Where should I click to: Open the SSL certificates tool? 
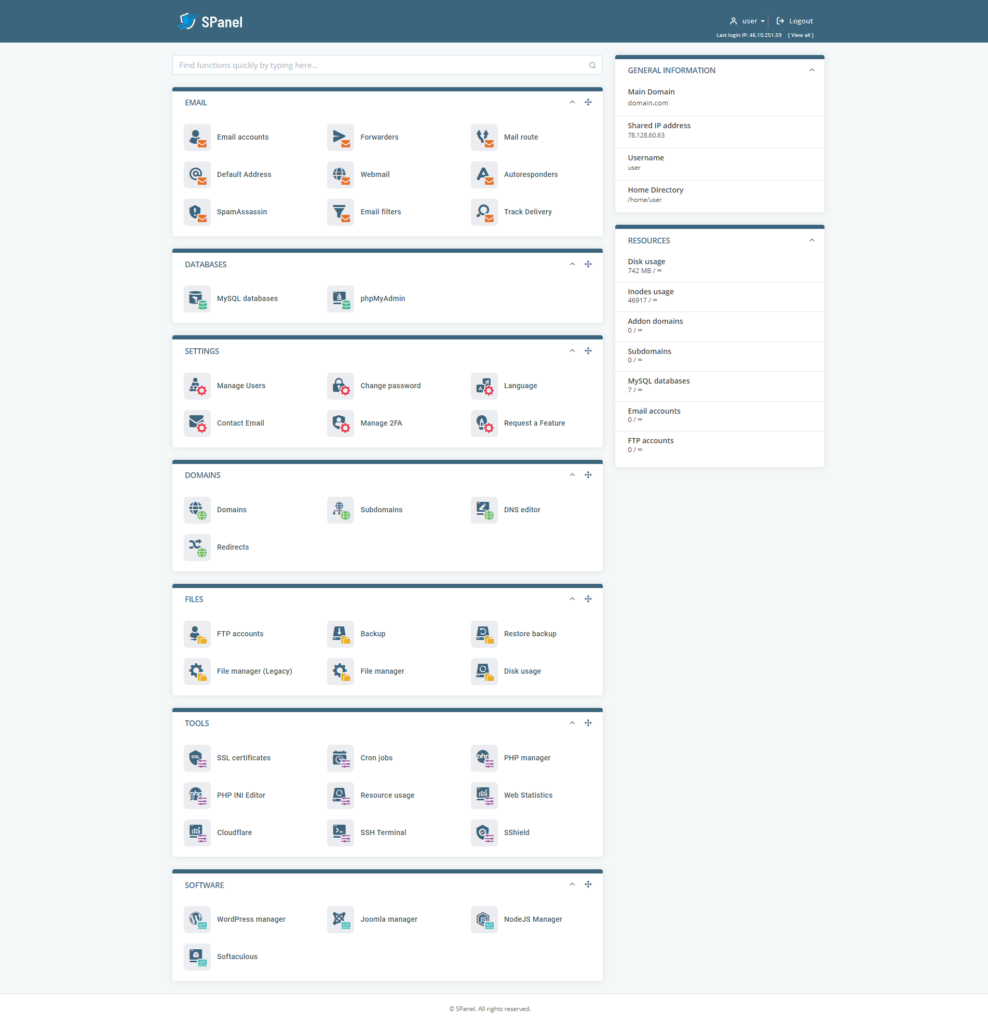pos(197,758)
